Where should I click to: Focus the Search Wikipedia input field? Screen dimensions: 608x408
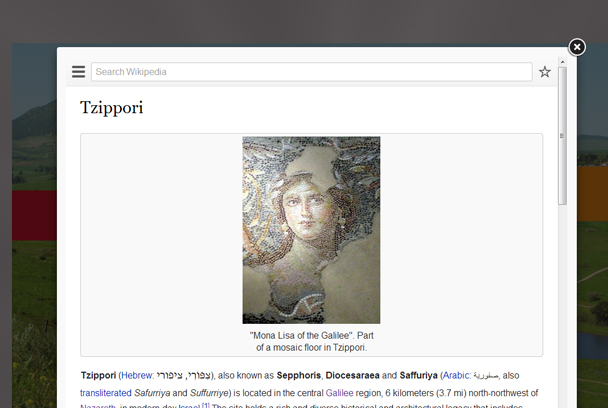coord(311,72)
